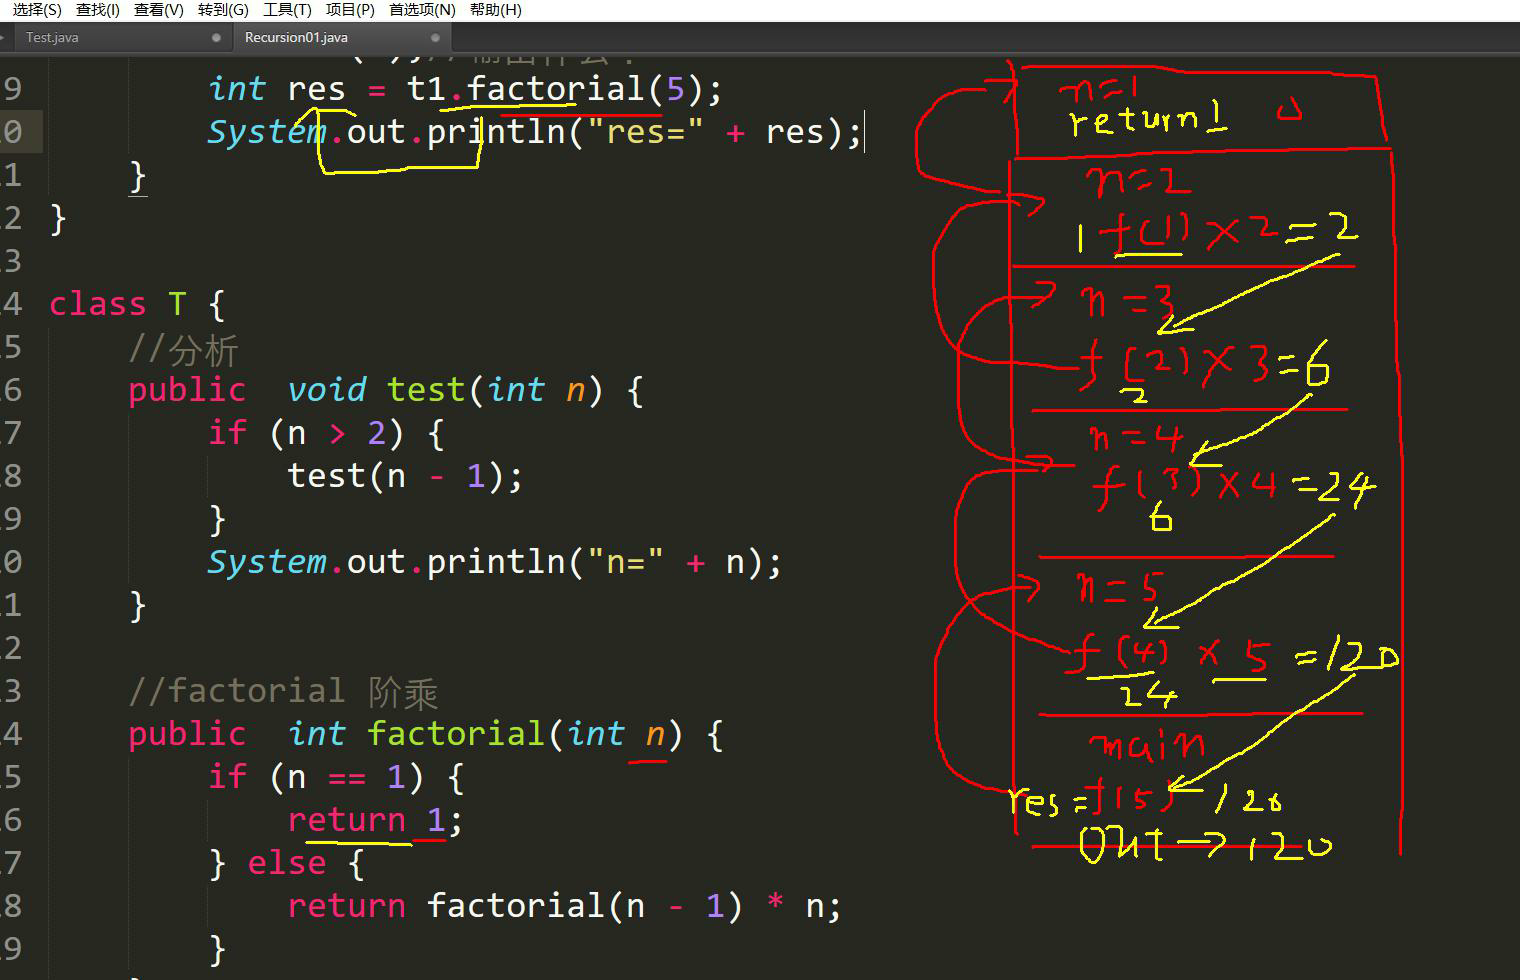The width and height of the screenshot is (1520, 980).
Task: Click unsaved dot on Test.java tab
Action: [x=216, y=38]
